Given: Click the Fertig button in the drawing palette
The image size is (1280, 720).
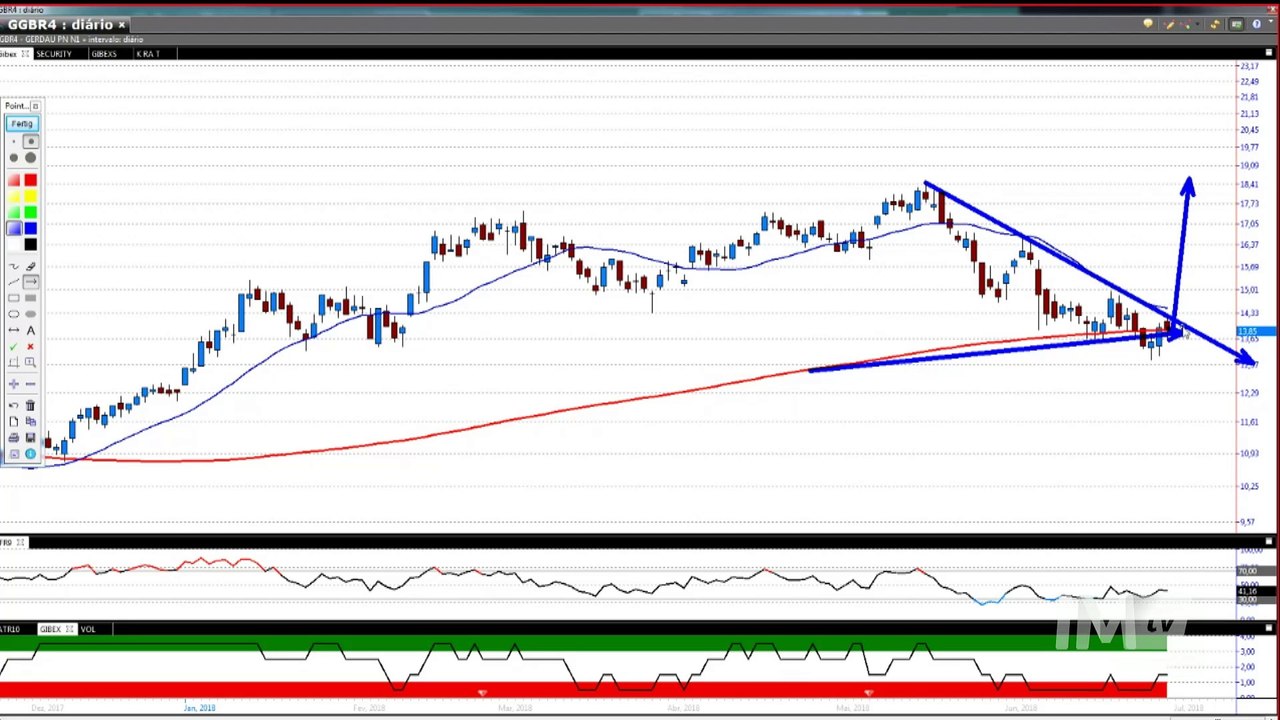Looking at the screenshot, I should (x=21, y=123).
